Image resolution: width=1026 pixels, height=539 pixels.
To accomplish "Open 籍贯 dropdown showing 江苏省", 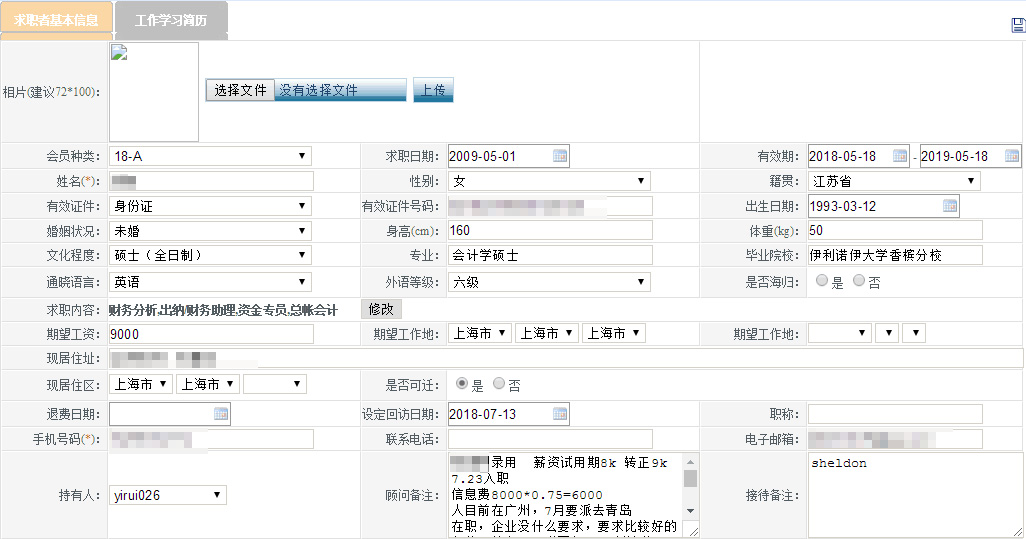I will pyautogui.click(x=894, y=181).
